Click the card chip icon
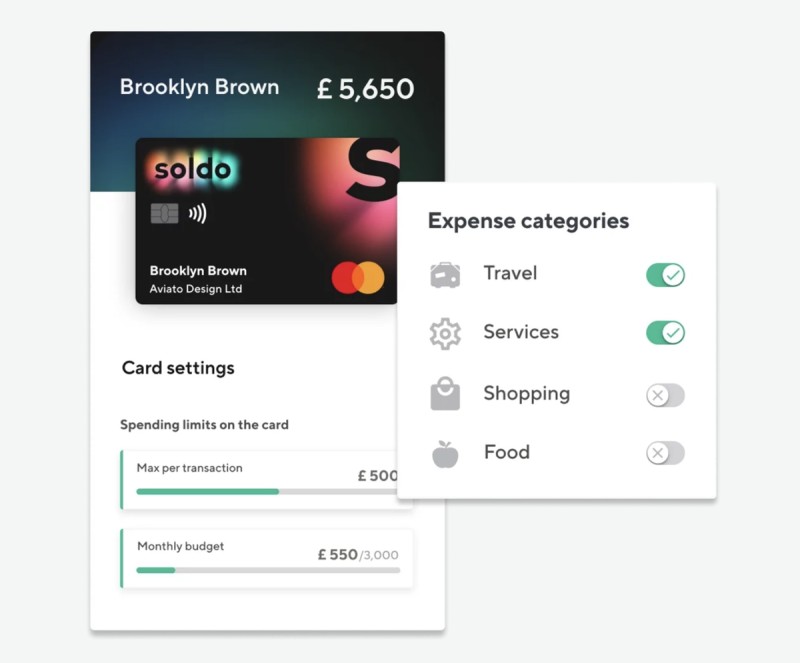 tap(167, 213)
